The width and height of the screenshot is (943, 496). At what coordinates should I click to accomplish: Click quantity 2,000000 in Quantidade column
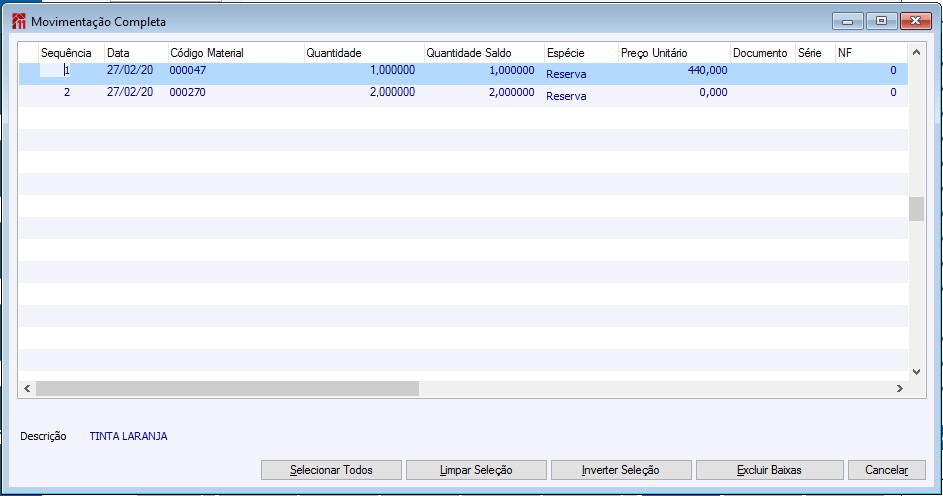point(392,93)
